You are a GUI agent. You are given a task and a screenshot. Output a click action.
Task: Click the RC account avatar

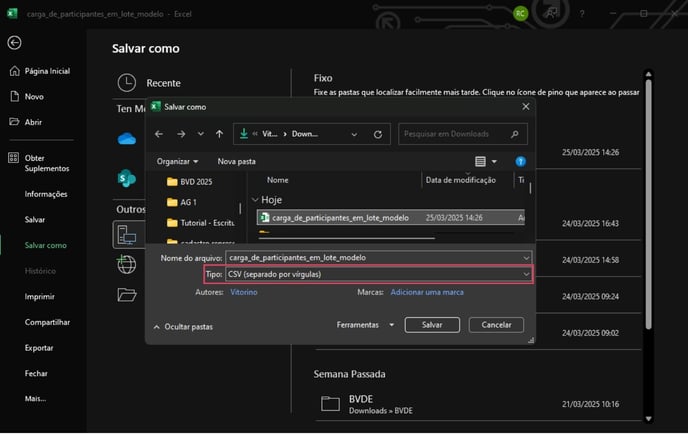520,14
